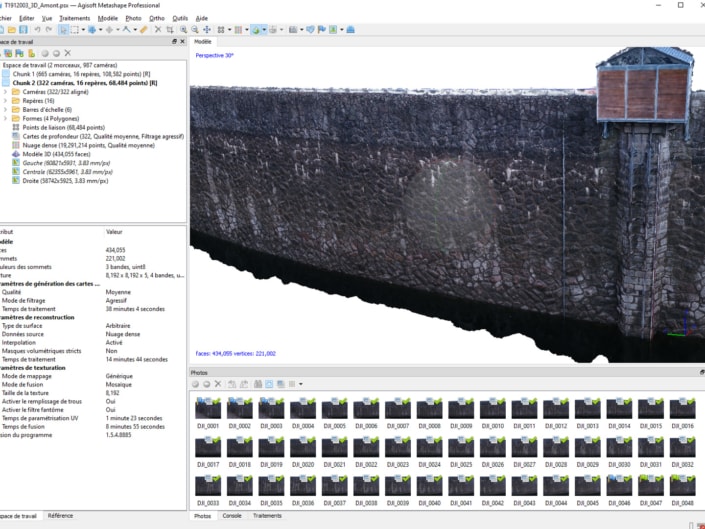Switch to the Référence tab

coord(60,516)
